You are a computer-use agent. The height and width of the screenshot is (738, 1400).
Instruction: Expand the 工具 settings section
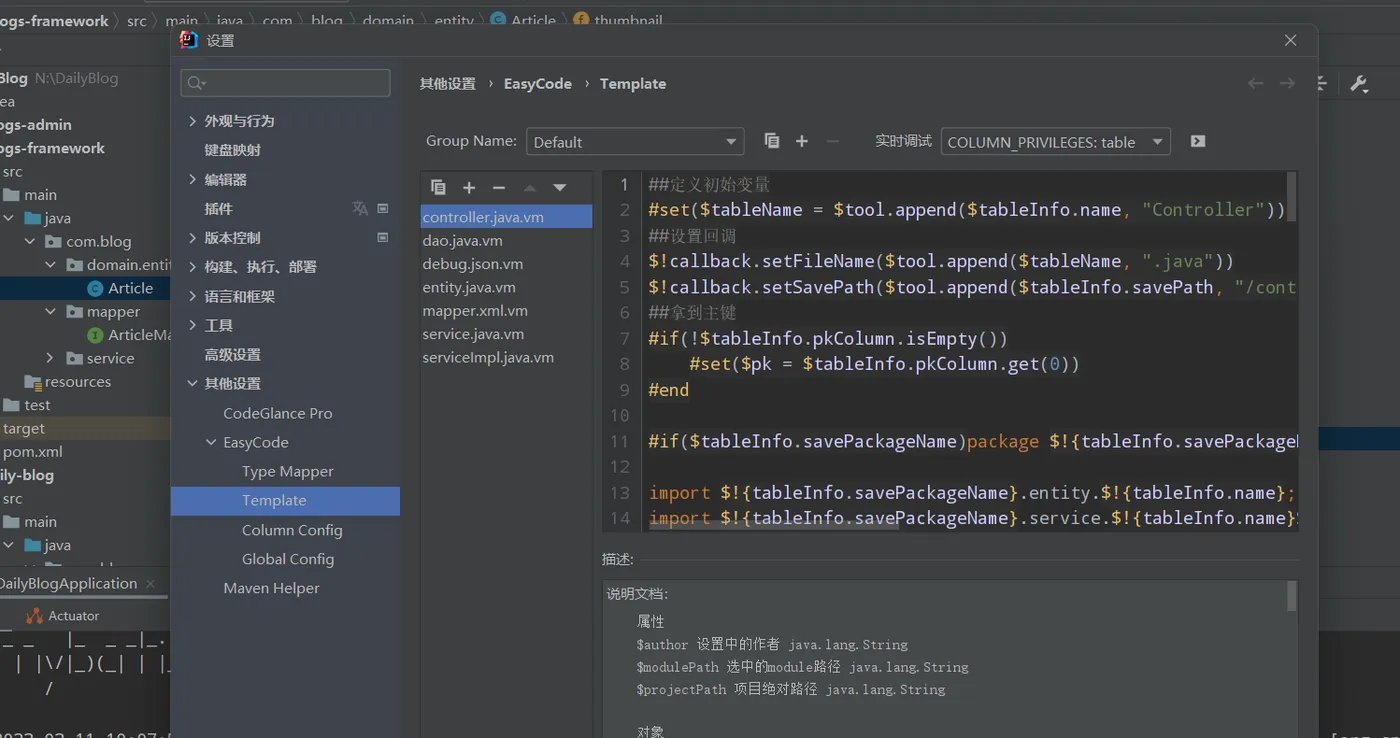click(x=192, y=325)
